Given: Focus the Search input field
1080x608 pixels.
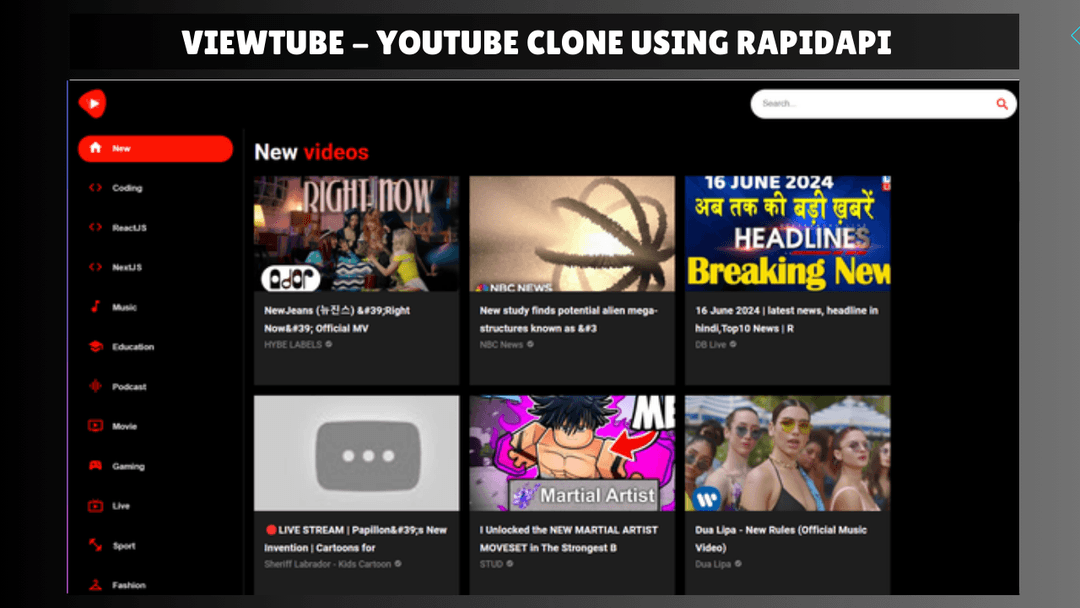Looking at the screenshot, I should click(883, 104).
